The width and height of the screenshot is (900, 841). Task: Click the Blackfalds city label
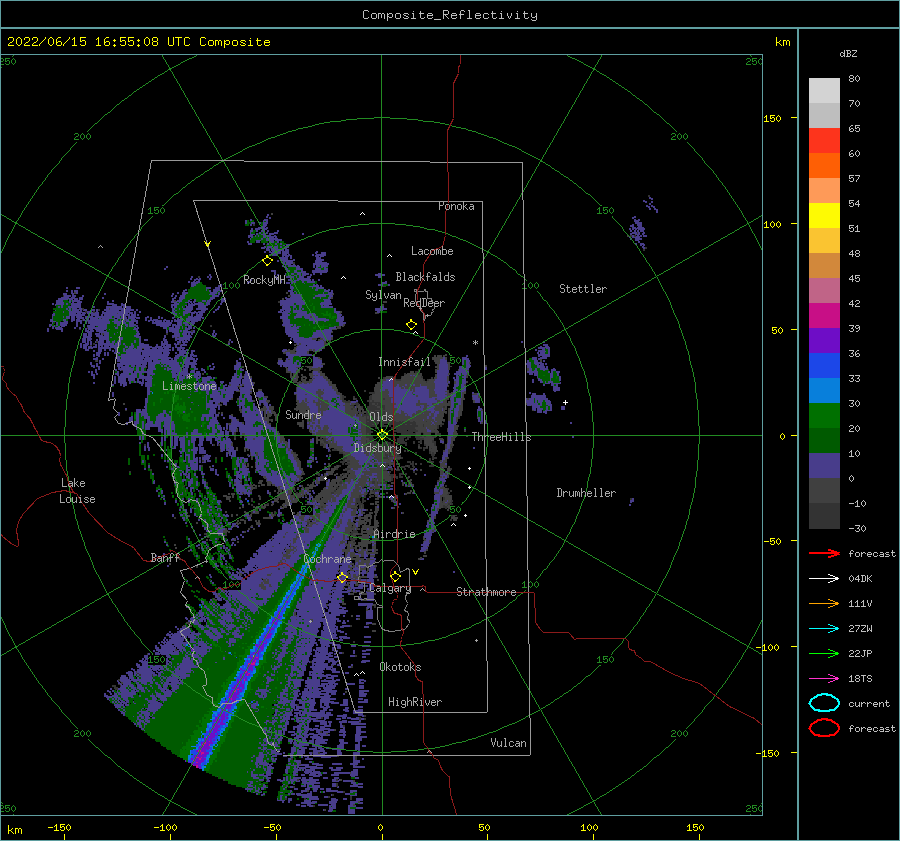pyautogui.click(x=425, y=277)
